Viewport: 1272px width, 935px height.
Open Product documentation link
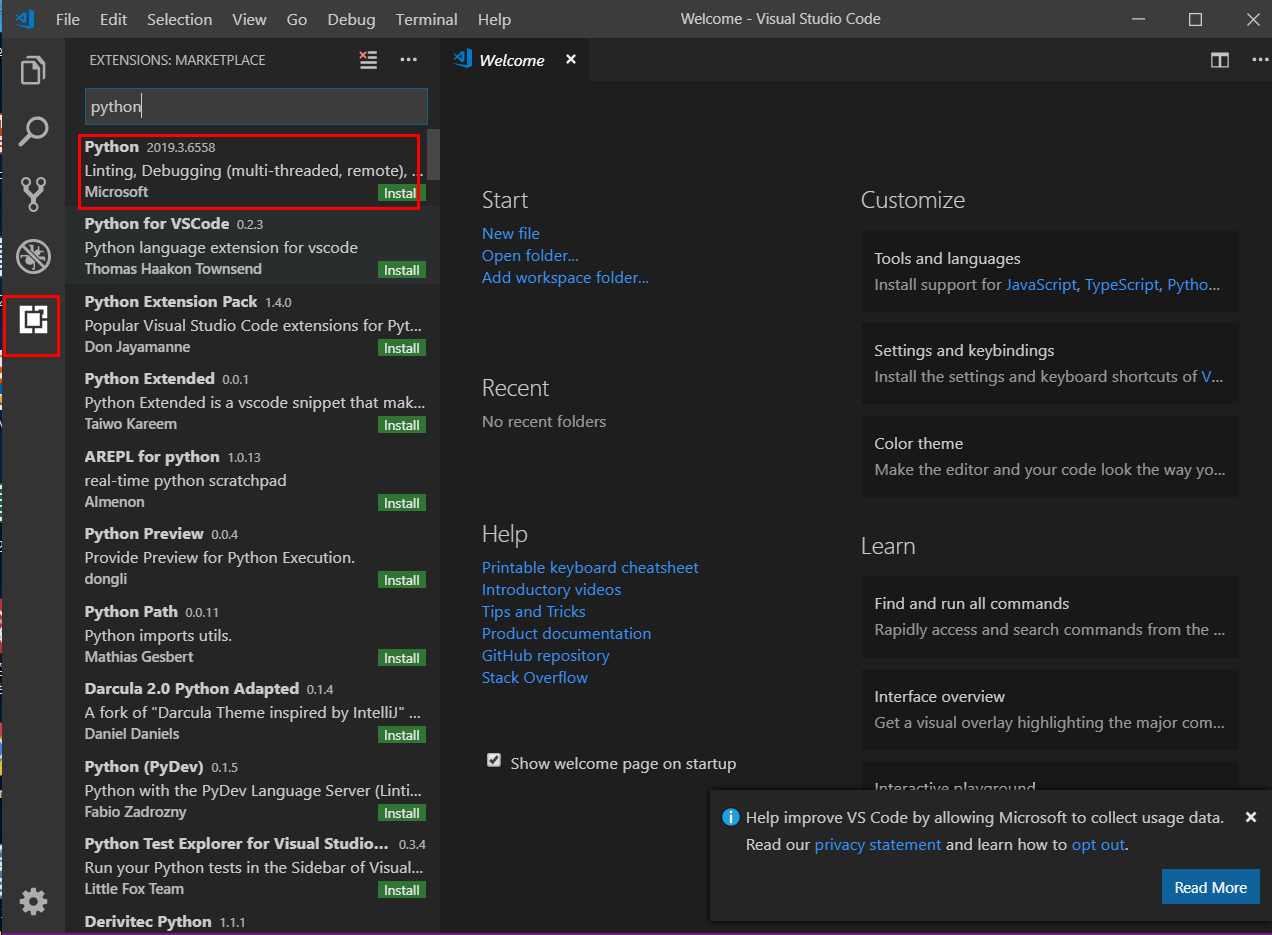(x=566, y=633)
